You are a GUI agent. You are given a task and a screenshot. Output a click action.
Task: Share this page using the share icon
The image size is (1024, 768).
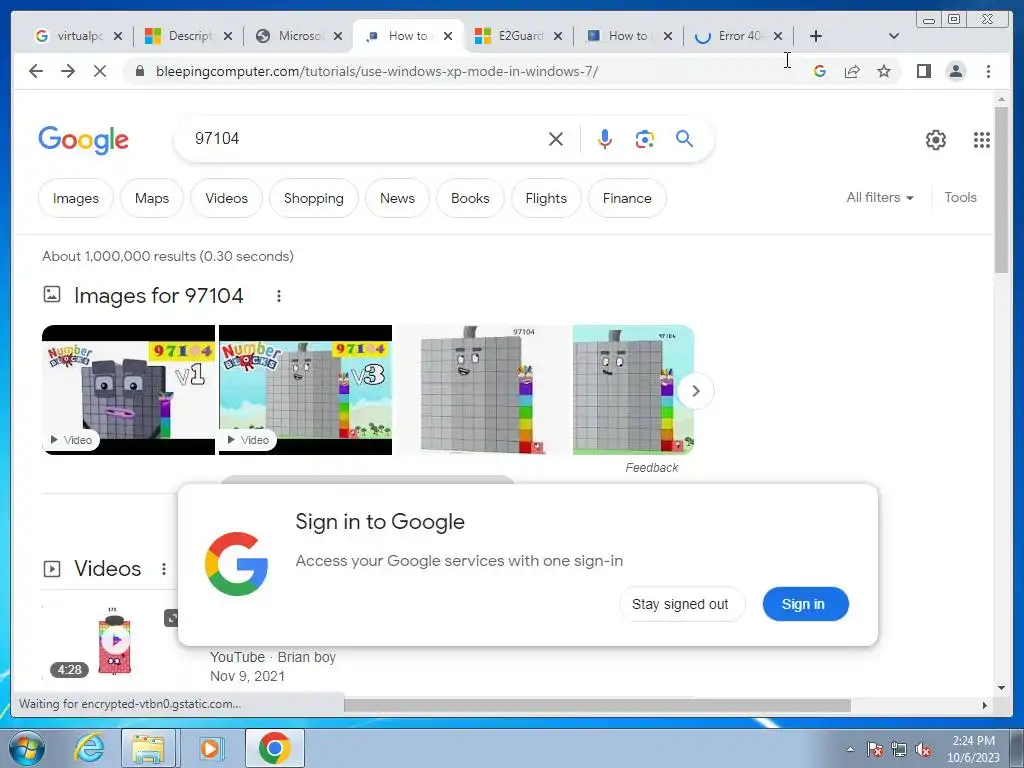click(852, 71)
